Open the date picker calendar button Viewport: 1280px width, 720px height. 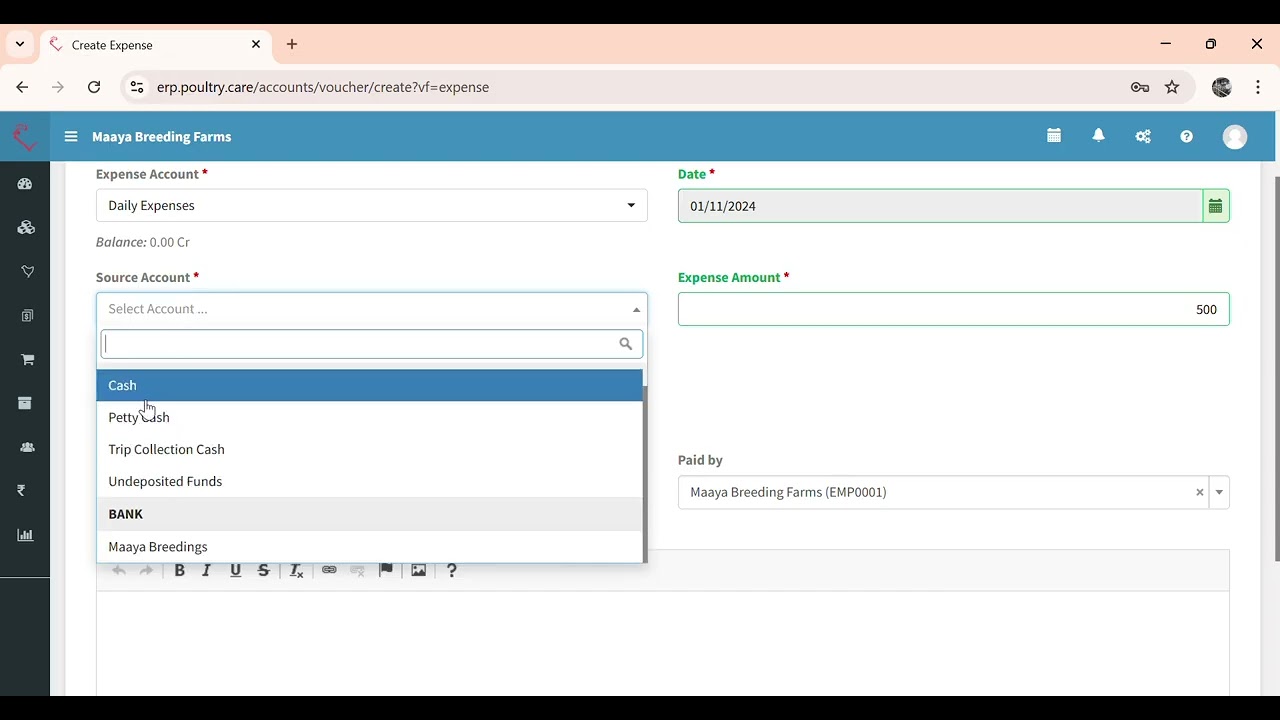tap(1216, 206)
